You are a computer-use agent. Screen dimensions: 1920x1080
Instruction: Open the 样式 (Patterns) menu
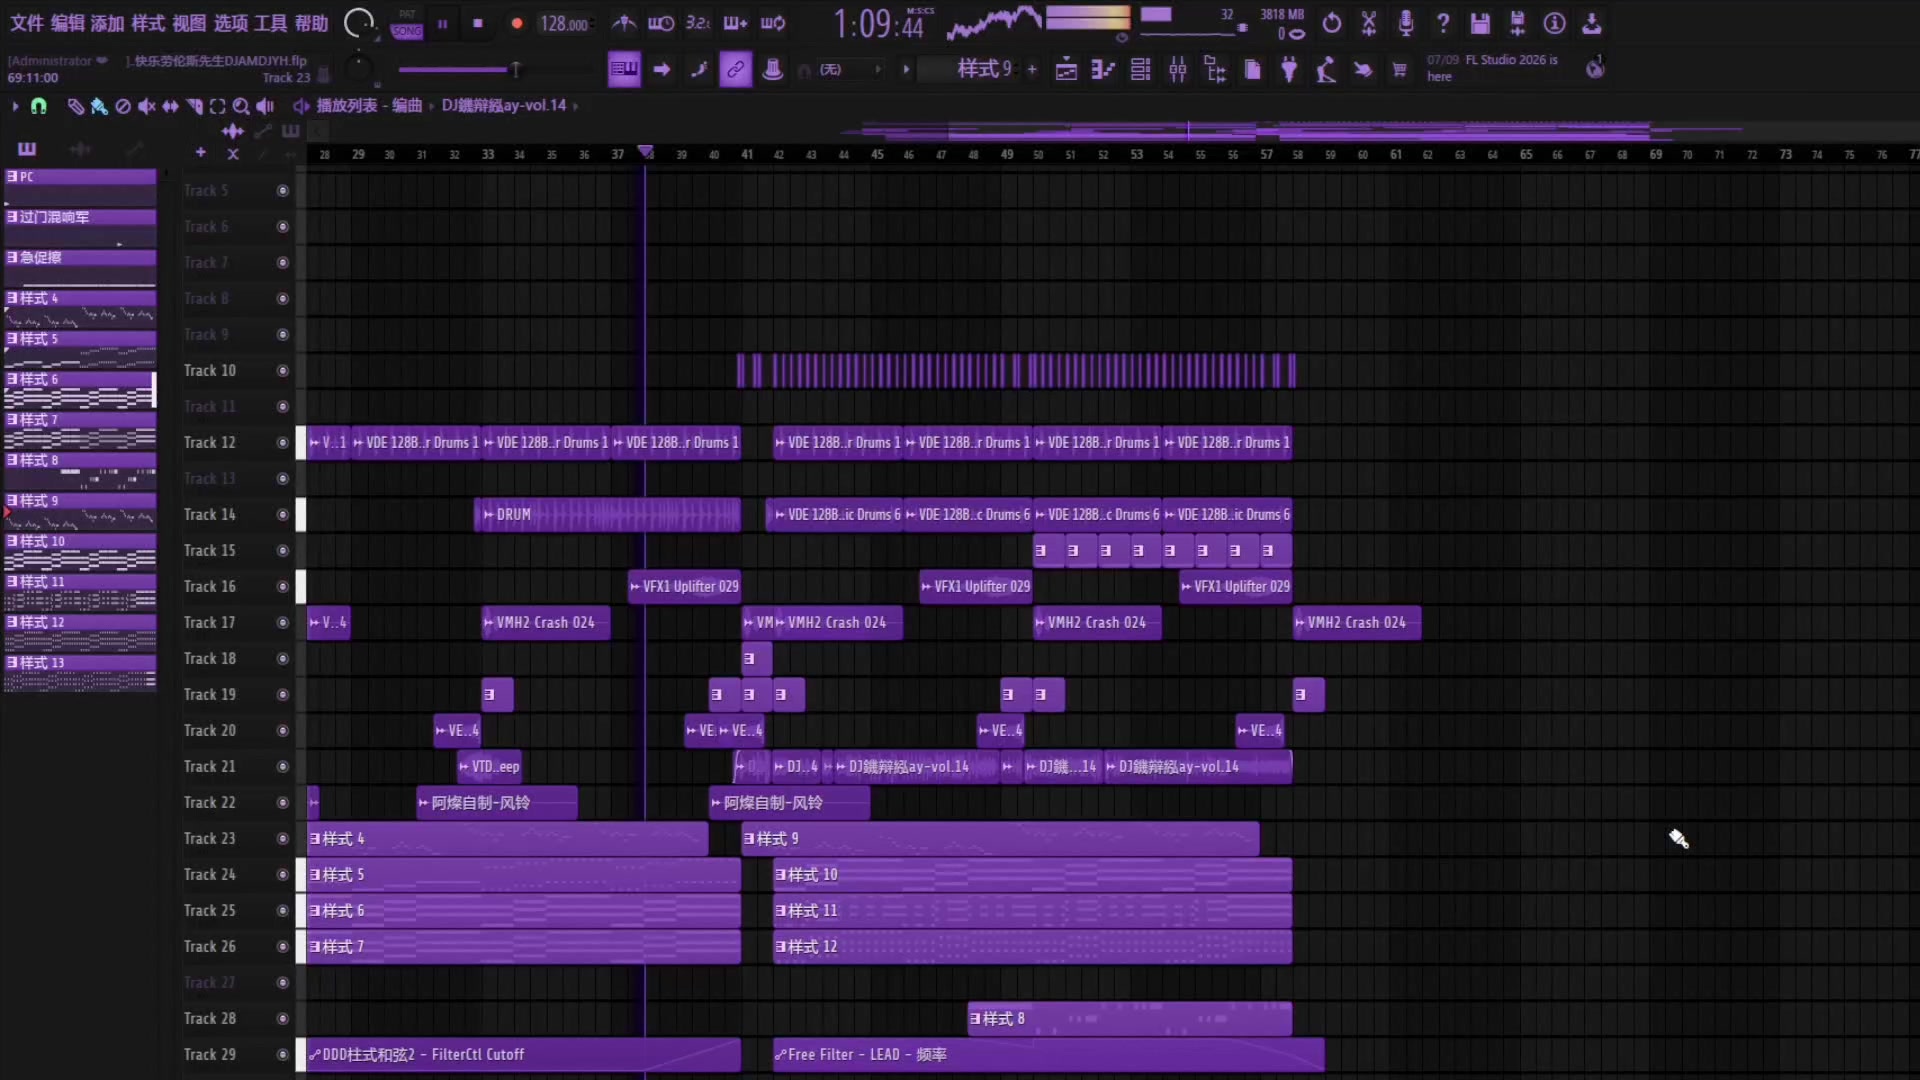[x=148, y=23]
